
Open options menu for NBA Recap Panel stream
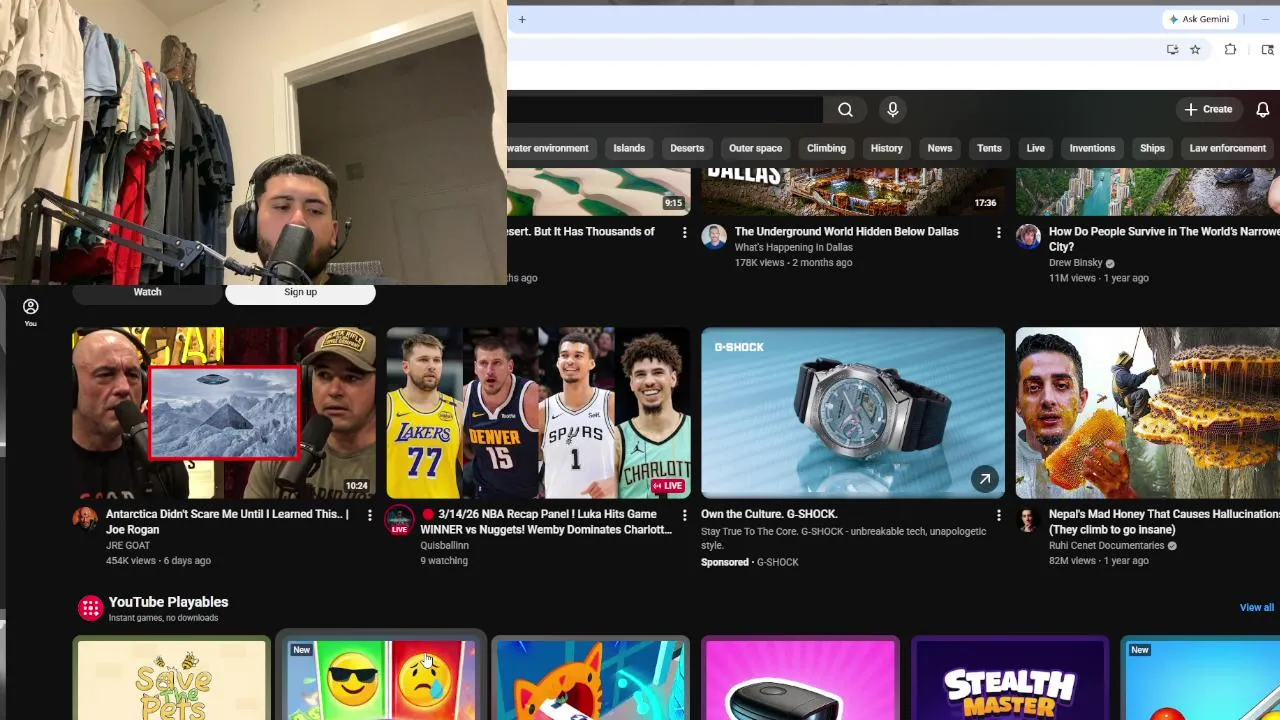click(684, 515)
